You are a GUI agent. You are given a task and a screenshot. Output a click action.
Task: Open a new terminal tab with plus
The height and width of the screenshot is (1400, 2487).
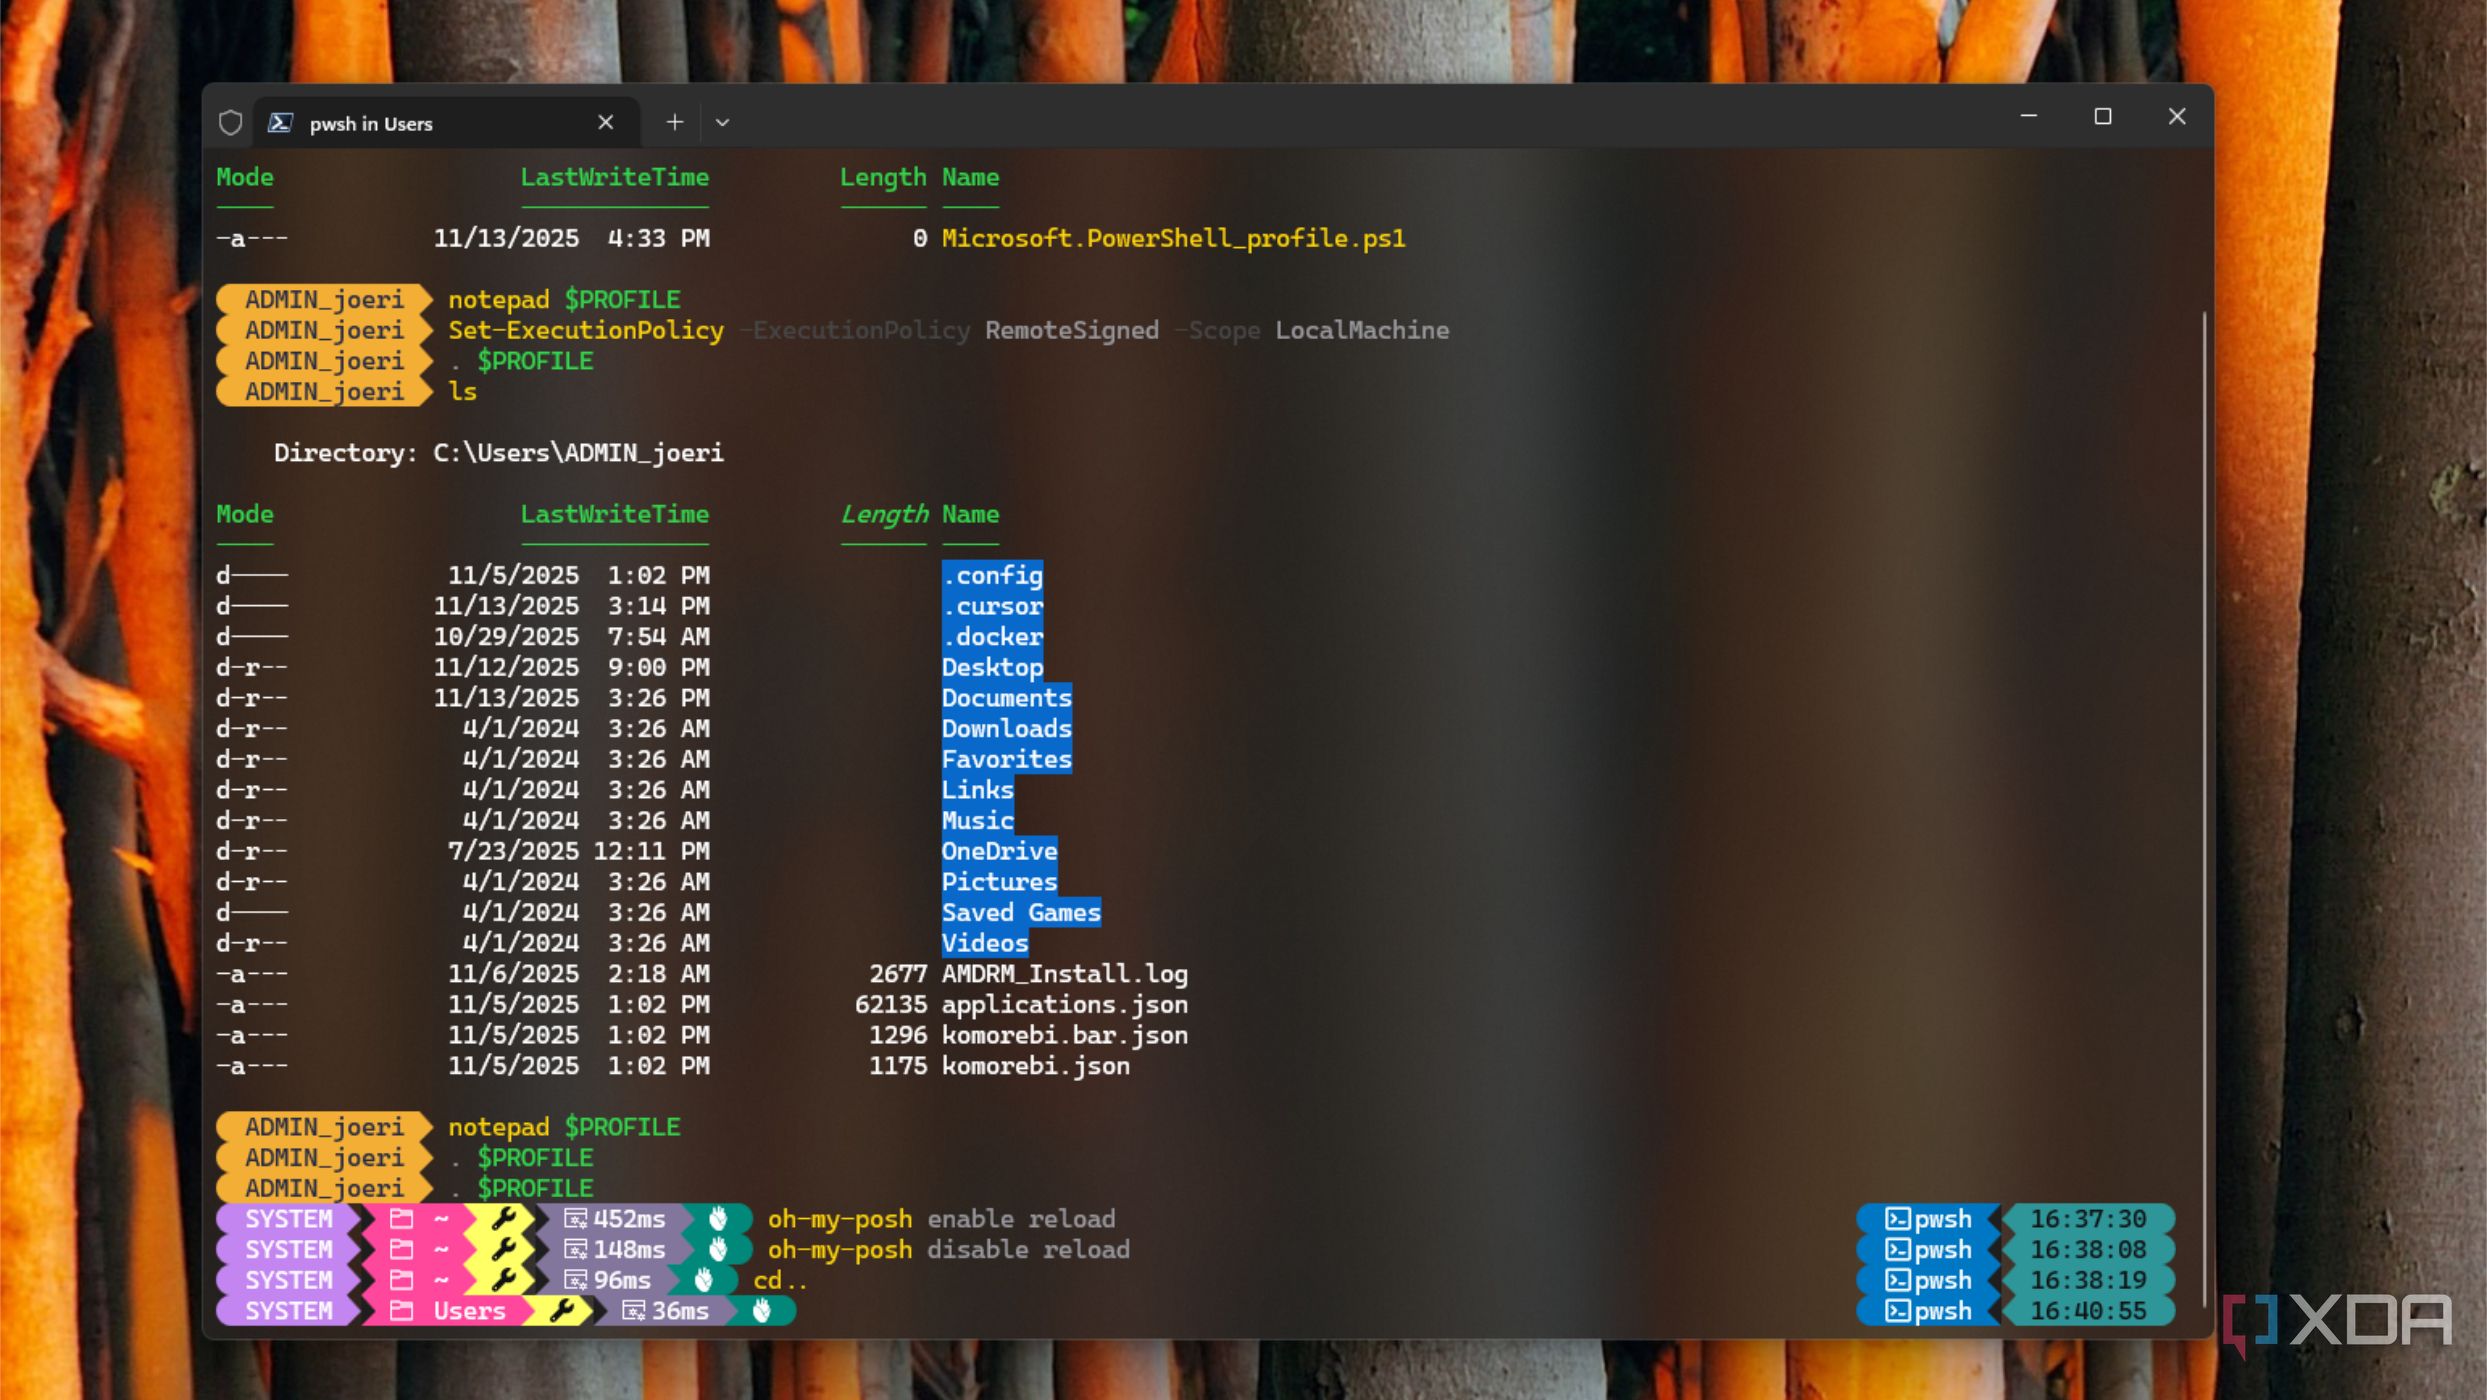click(x=675, y=122)
